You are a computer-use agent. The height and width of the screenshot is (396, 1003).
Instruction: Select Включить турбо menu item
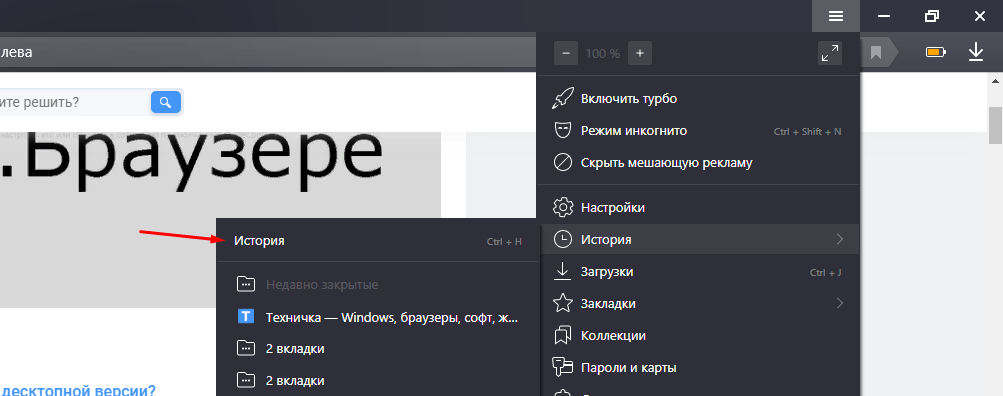point(699,99)
